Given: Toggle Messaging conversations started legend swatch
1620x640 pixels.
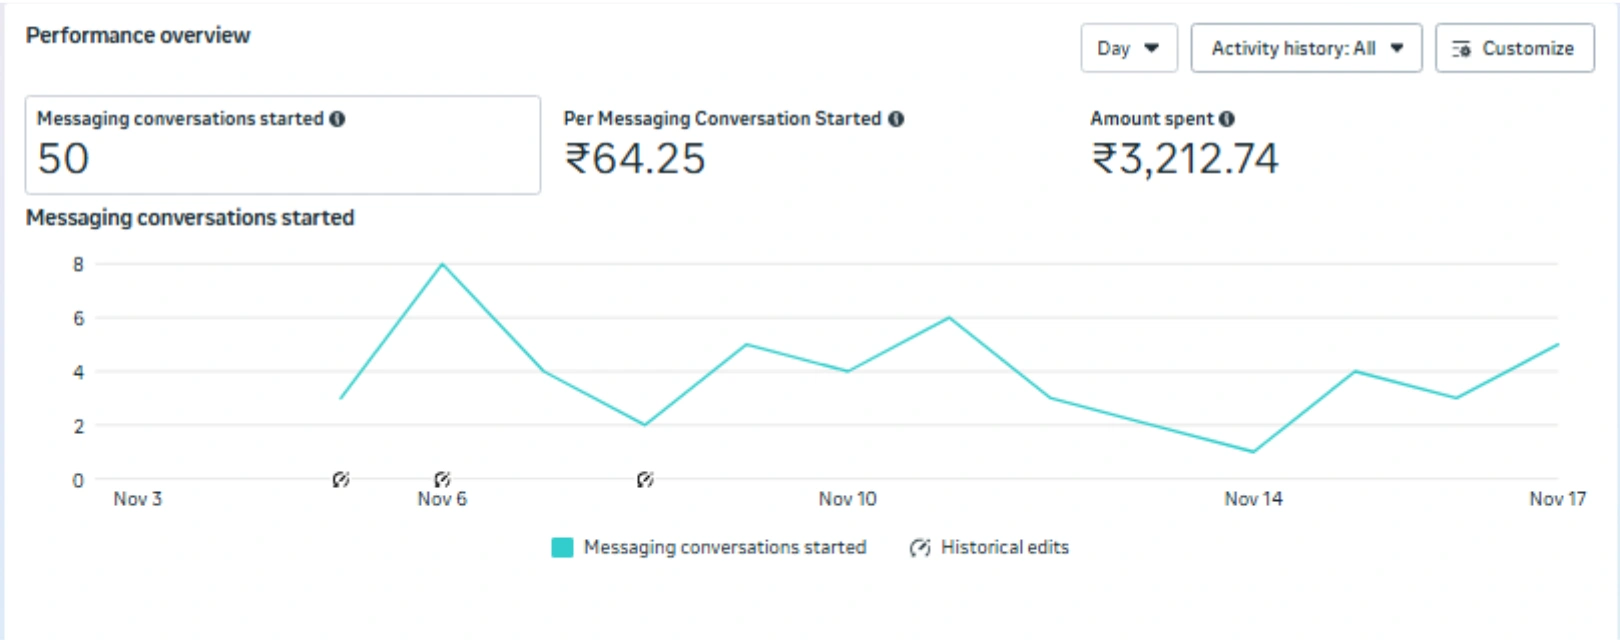Looking at the screenshot, I should coord(562,548).
